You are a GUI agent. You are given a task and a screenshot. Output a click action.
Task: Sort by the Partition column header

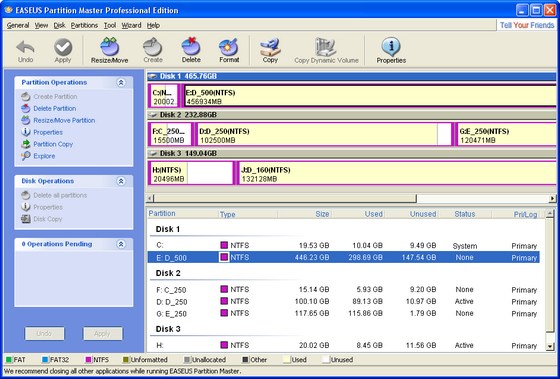point(182,214)
